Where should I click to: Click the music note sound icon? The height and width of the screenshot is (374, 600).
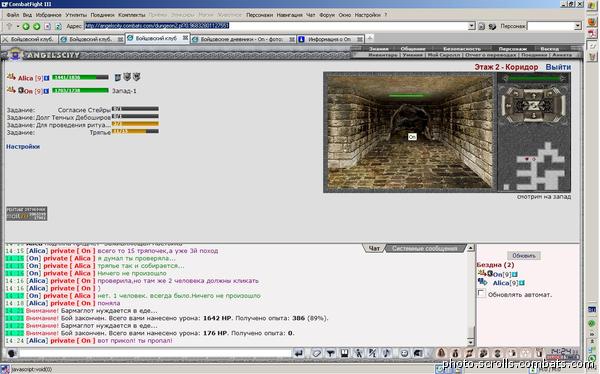click(x=386, y=353)
